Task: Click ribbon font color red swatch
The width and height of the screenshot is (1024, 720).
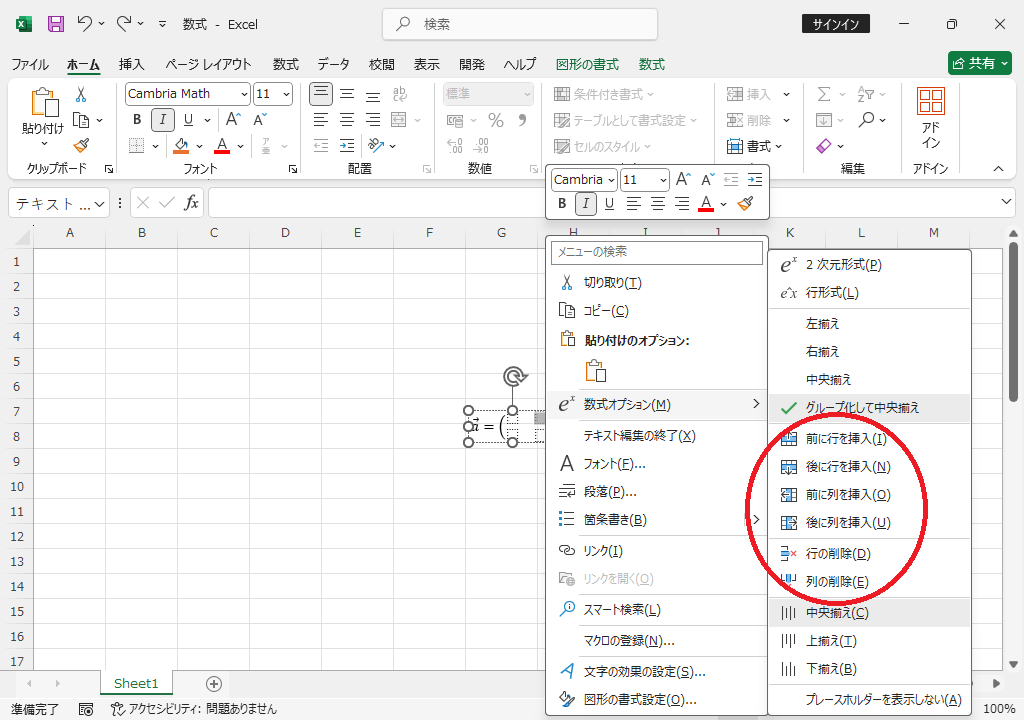Action: [222, 145]
